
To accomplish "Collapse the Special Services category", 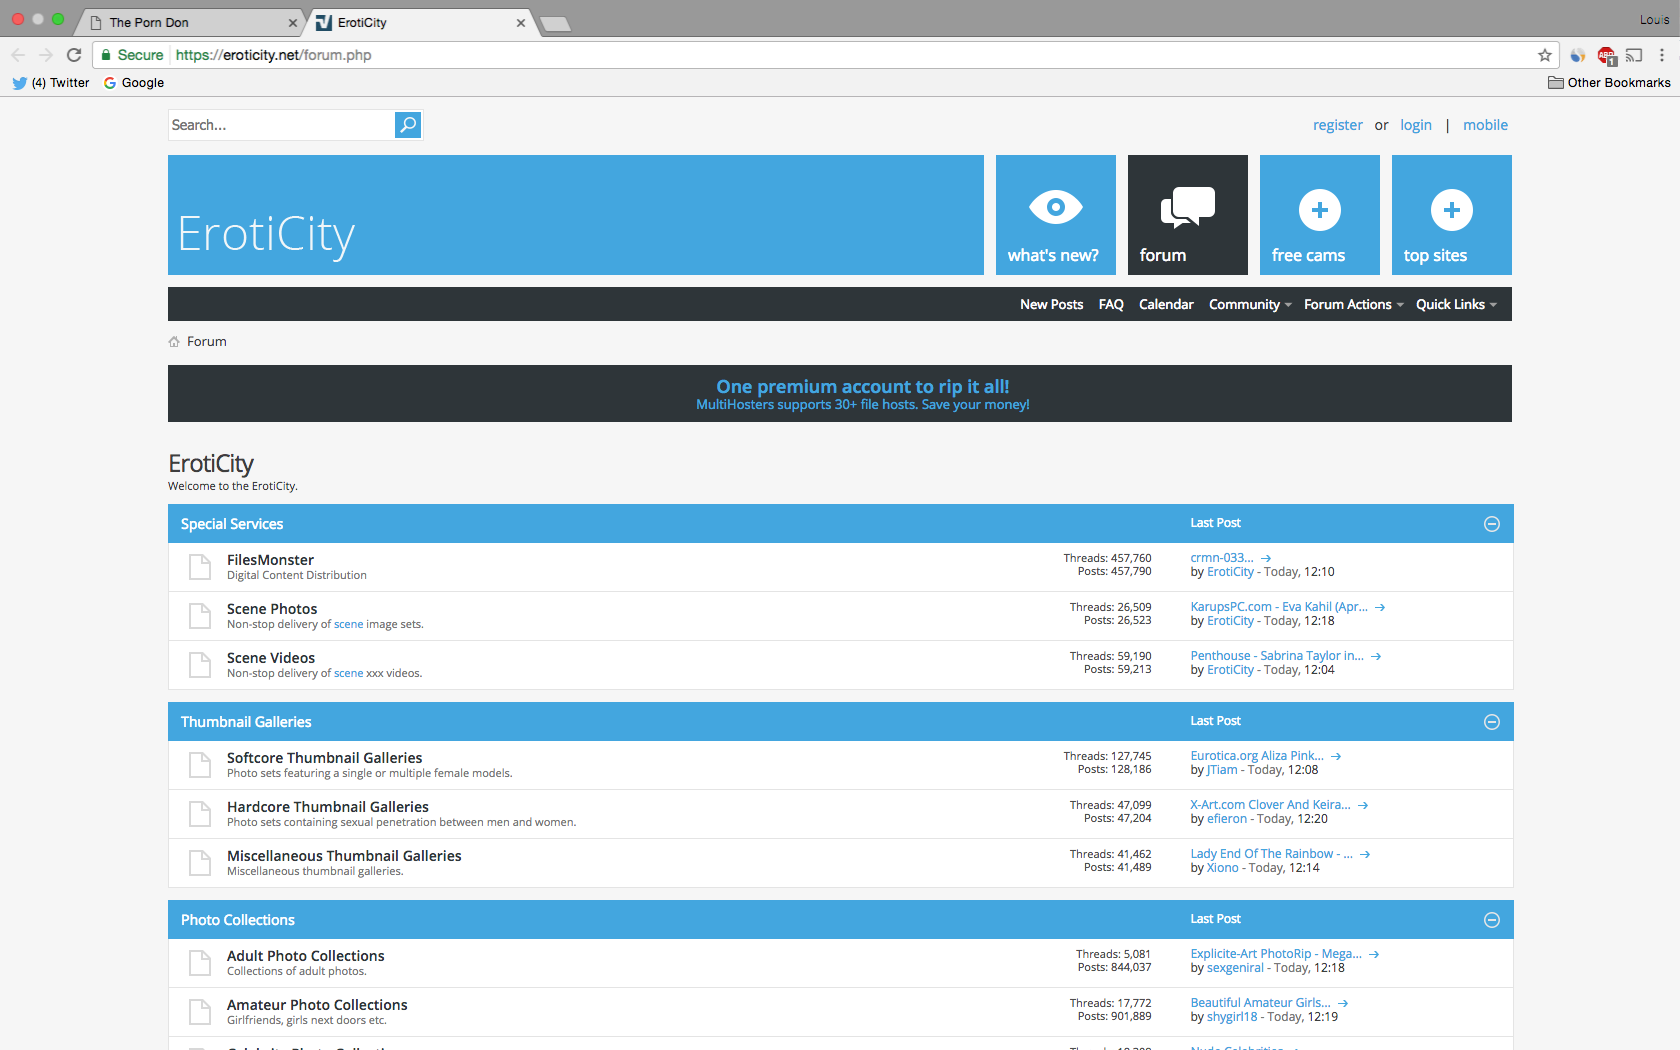I will 1492,524.
